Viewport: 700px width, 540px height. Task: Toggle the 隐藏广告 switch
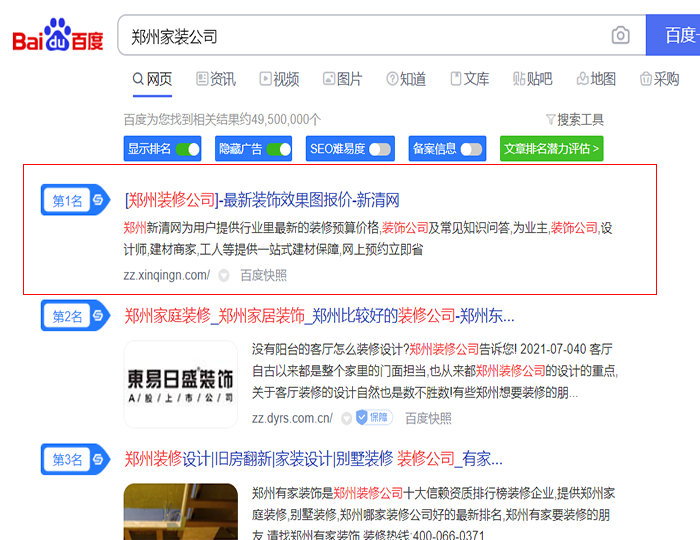click(x=279, y=149)
